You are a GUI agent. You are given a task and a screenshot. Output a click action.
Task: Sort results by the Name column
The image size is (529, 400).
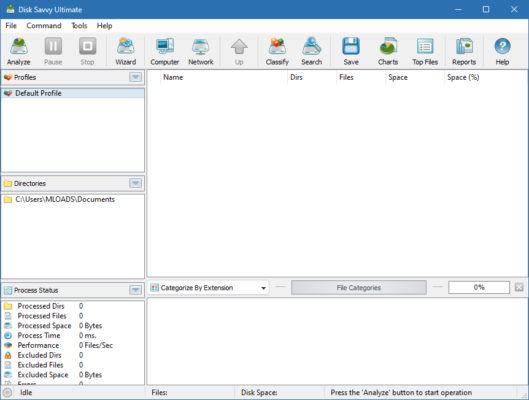pos(224,77)
